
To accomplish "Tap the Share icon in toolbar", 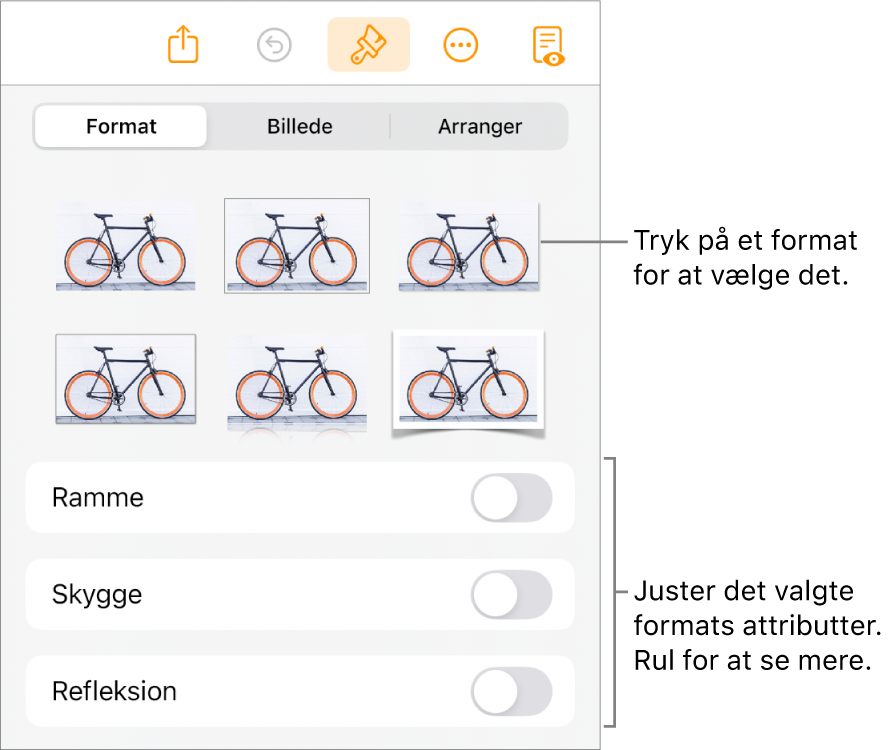I will coord(184,45).
